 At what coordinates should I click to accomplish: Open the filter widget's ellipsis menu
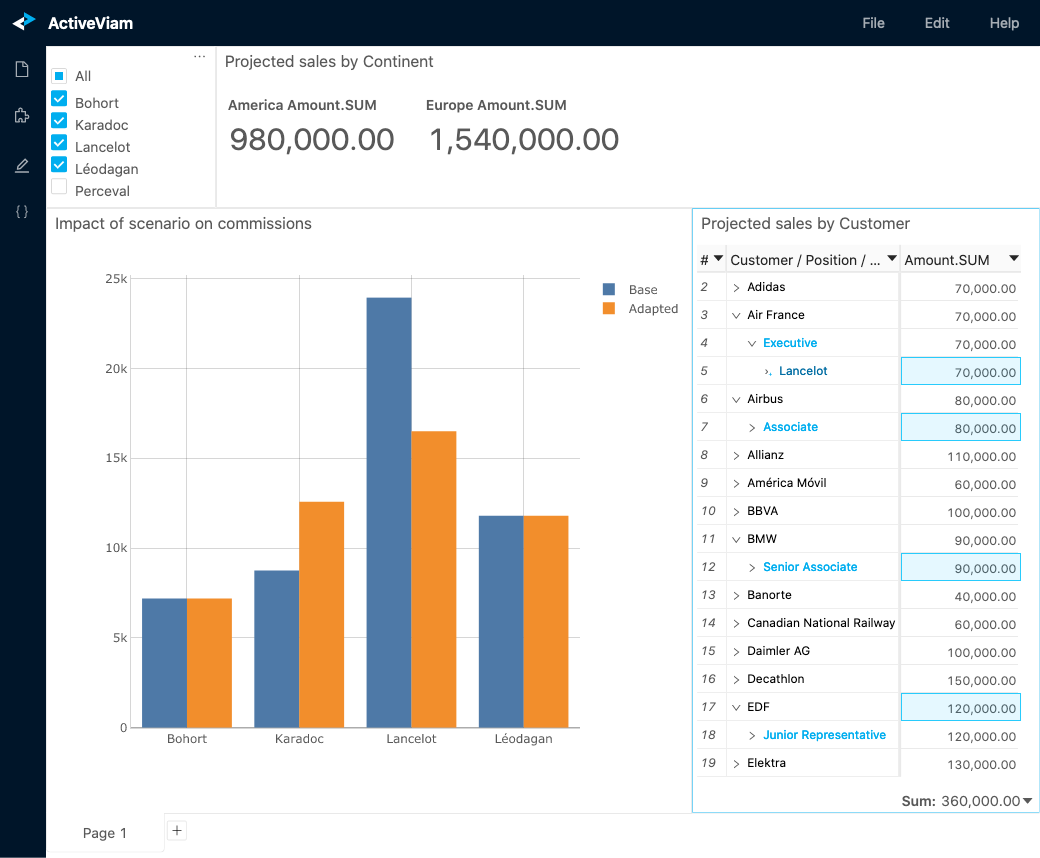tap(201, 57)
